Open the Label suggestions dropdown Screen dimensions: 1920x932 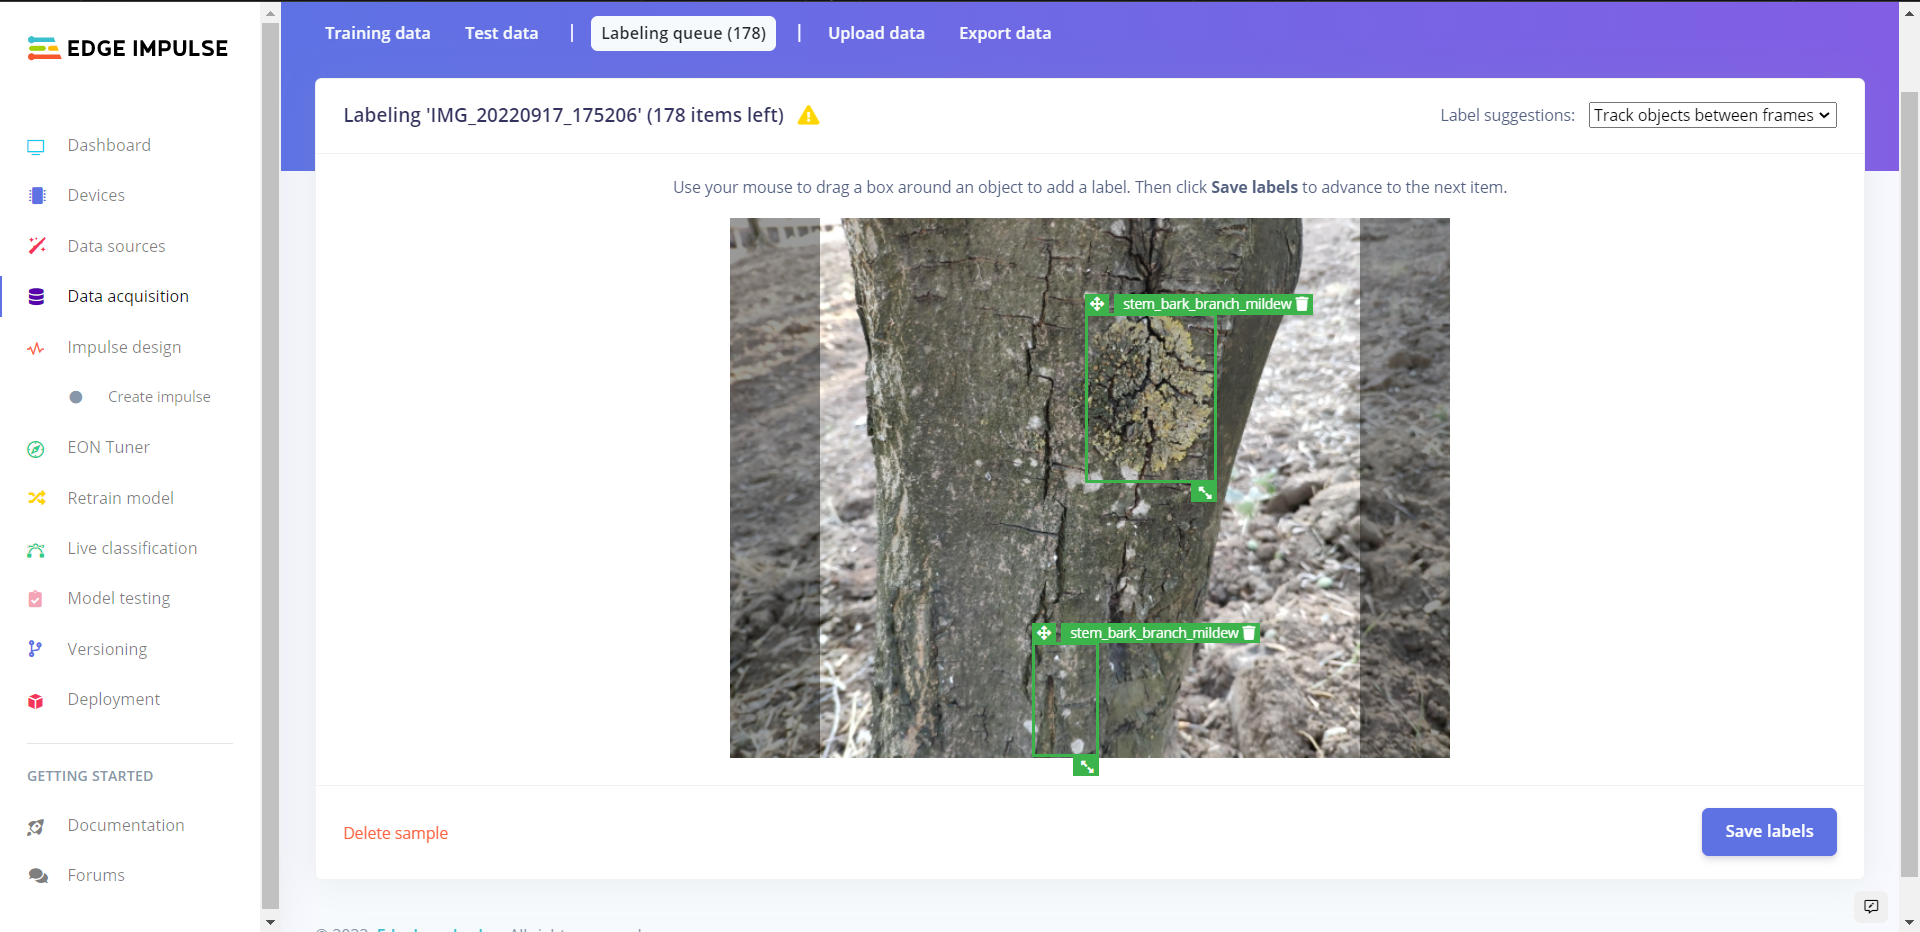pyautogui.click(x=1712, y=115)
